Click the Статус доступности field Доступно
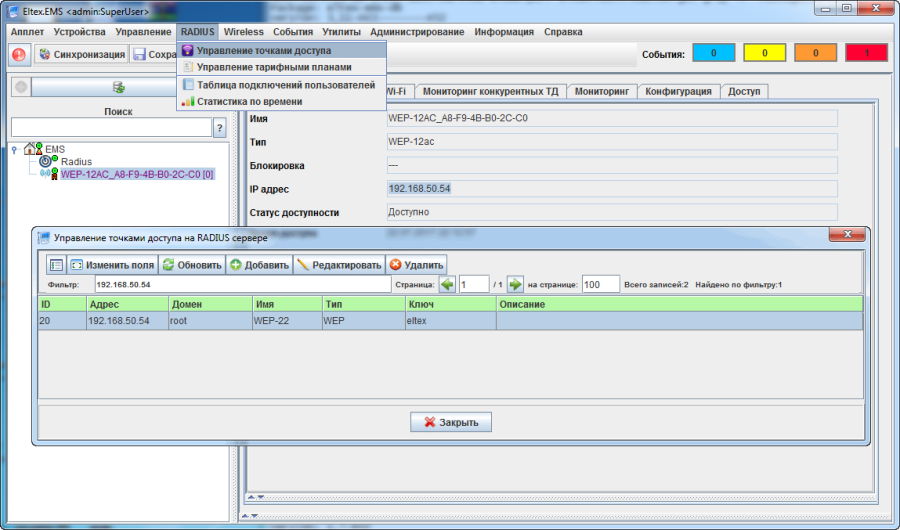This screenshot has width=900, height=530. (x=612, y=212)
